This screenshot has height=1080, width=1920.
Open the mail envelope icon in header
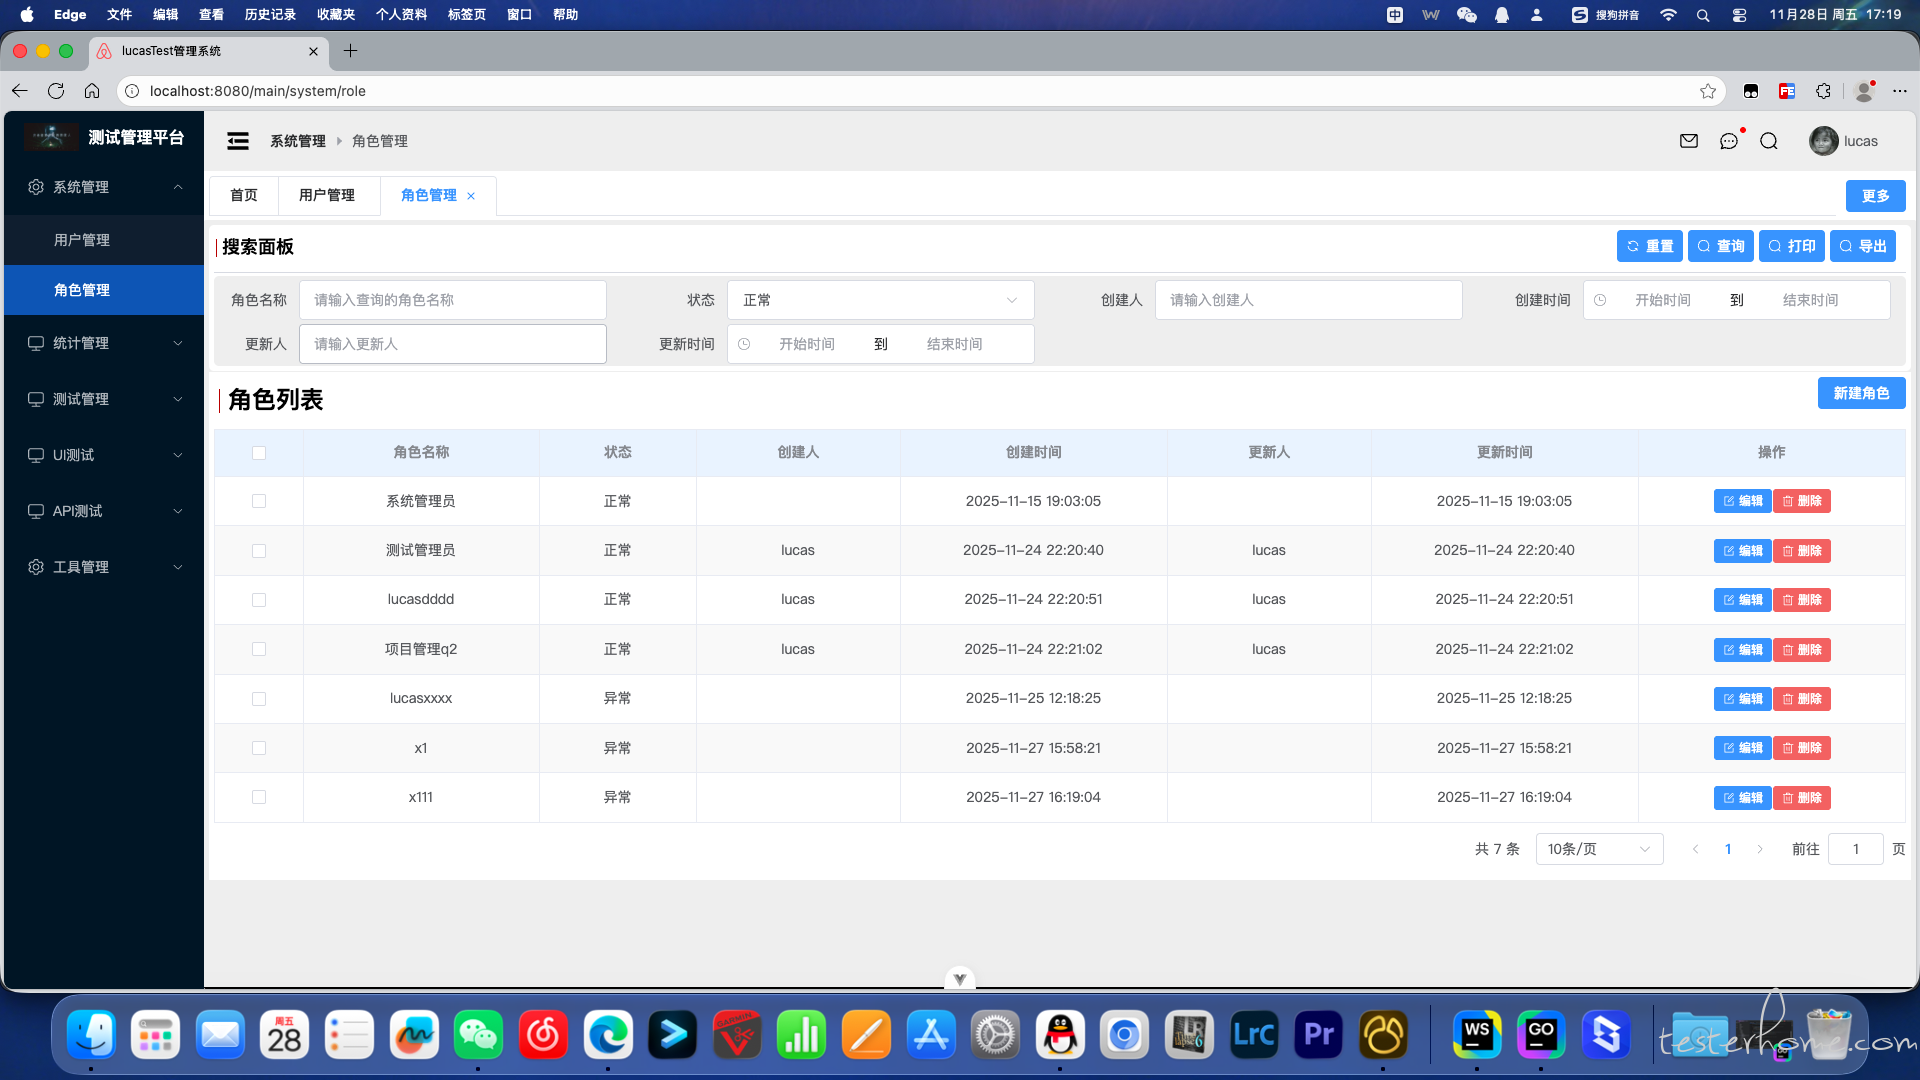1689,141
